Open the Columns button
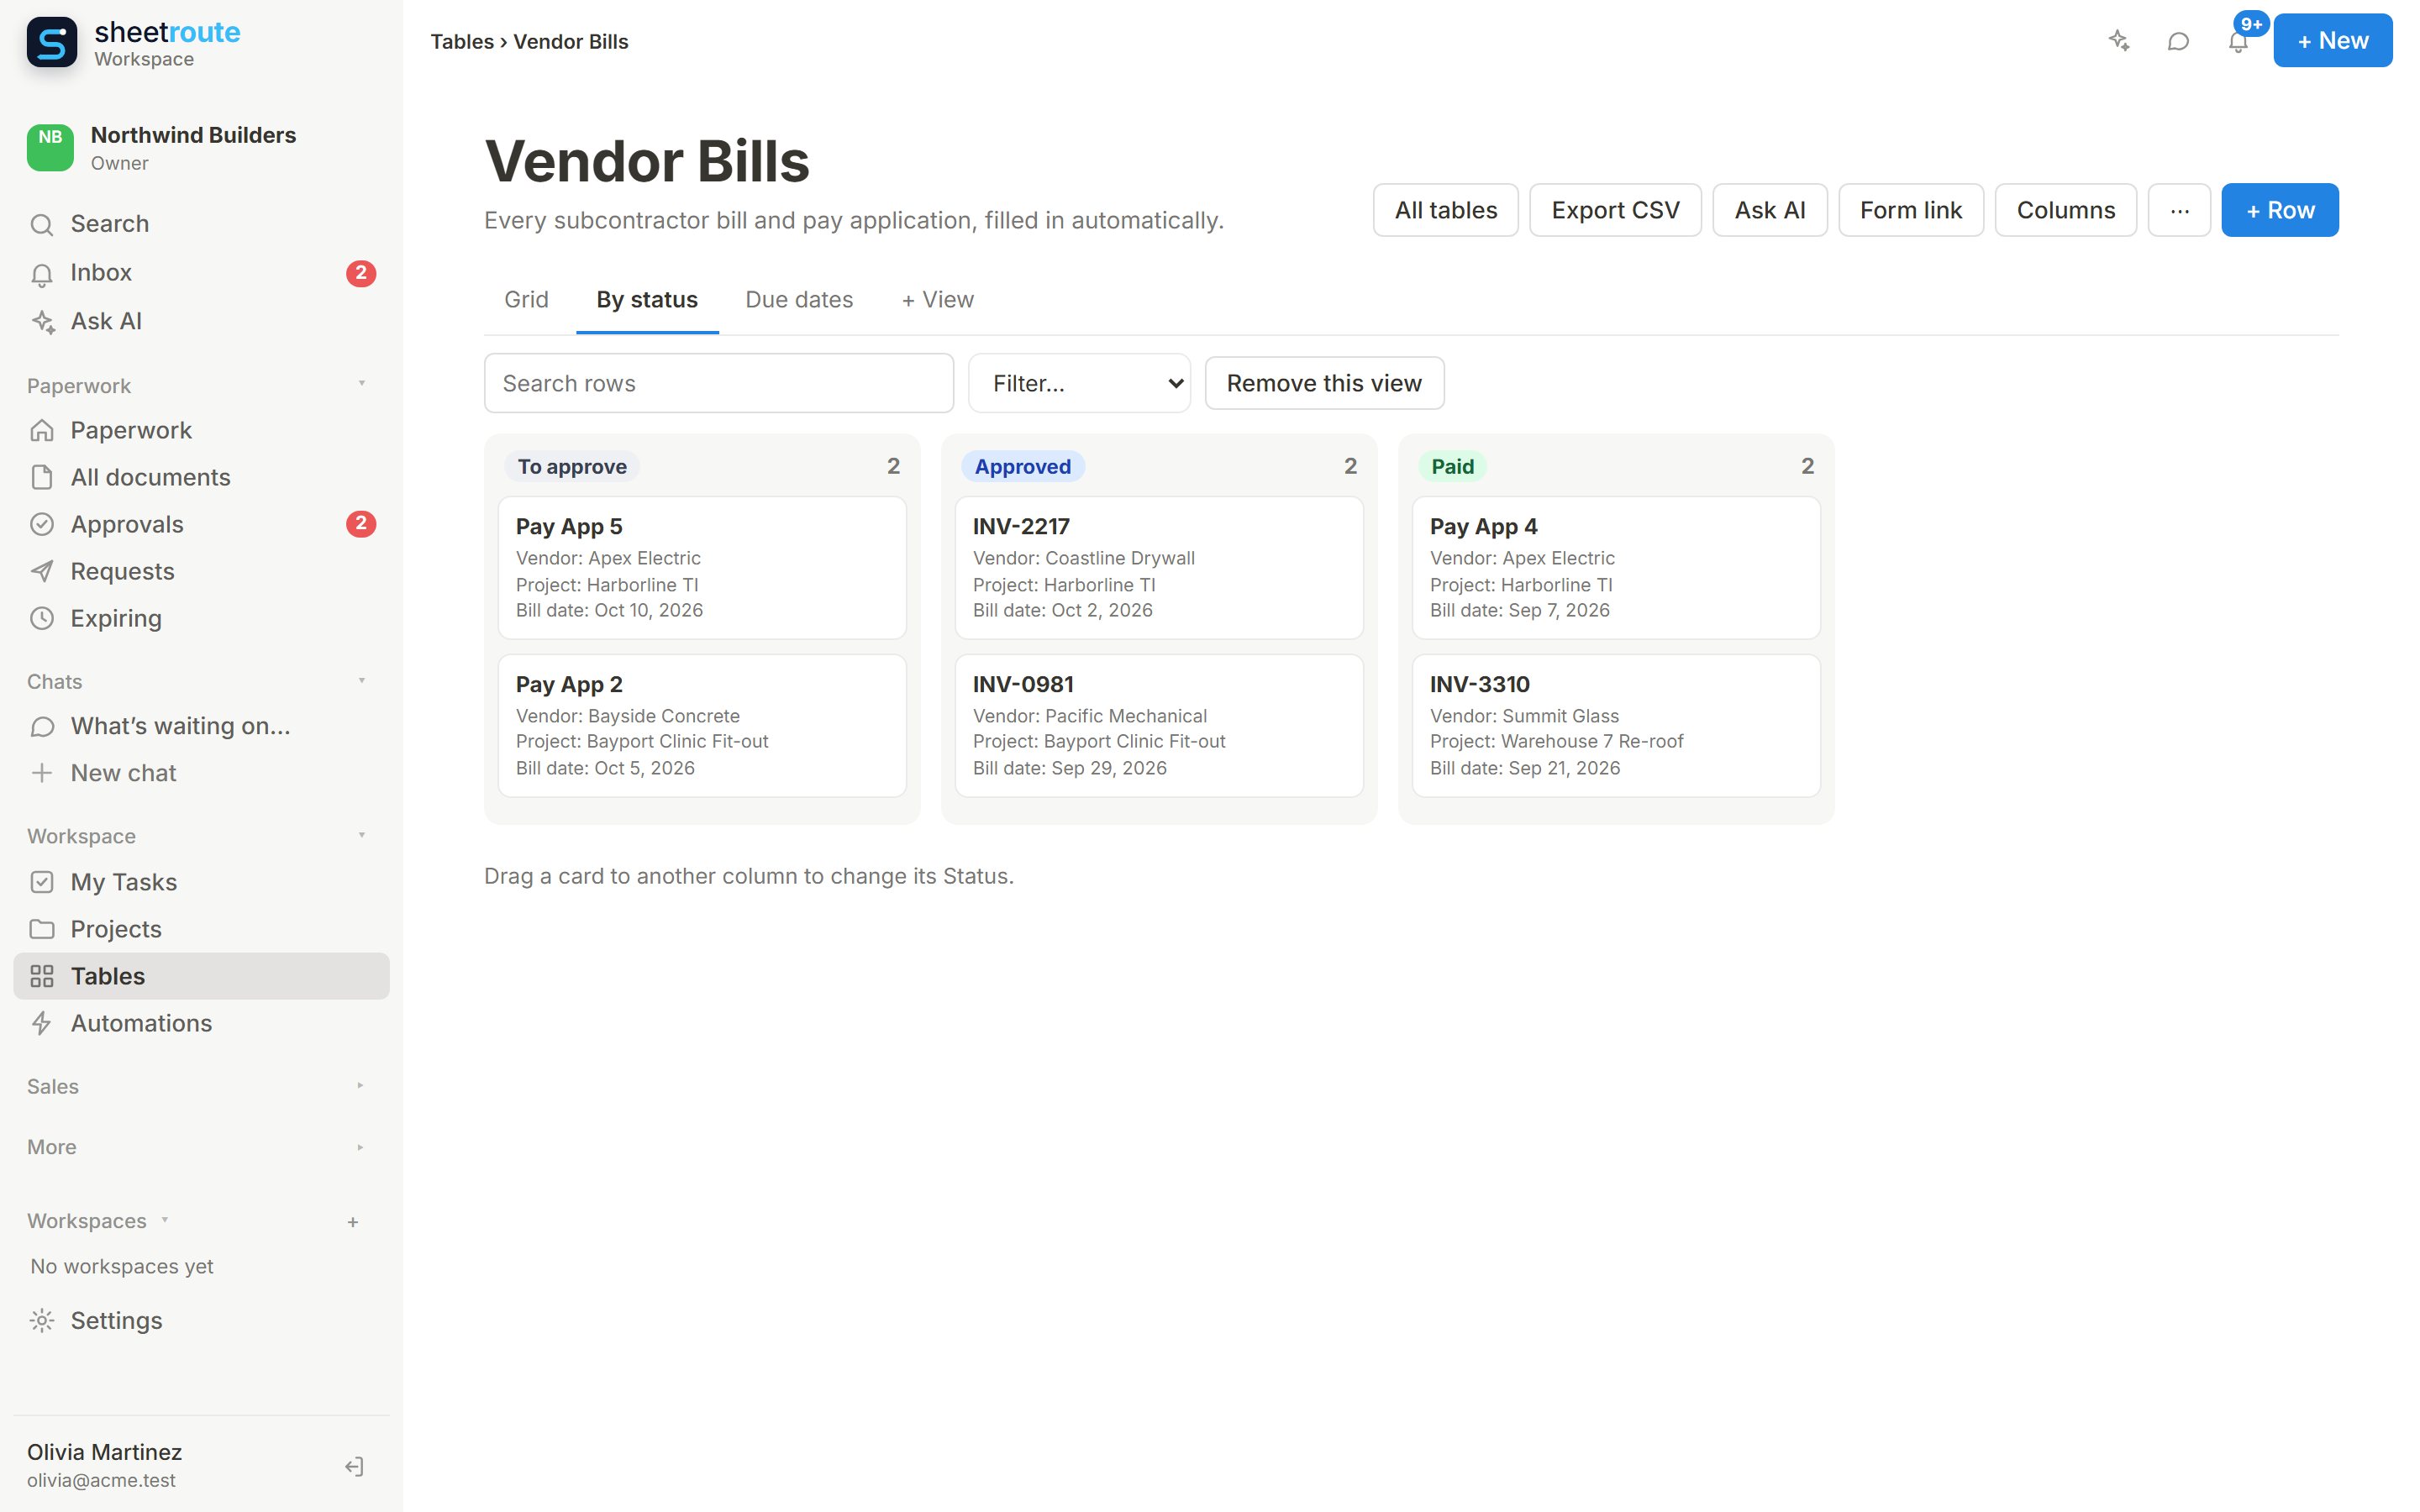 [2066, 210]
